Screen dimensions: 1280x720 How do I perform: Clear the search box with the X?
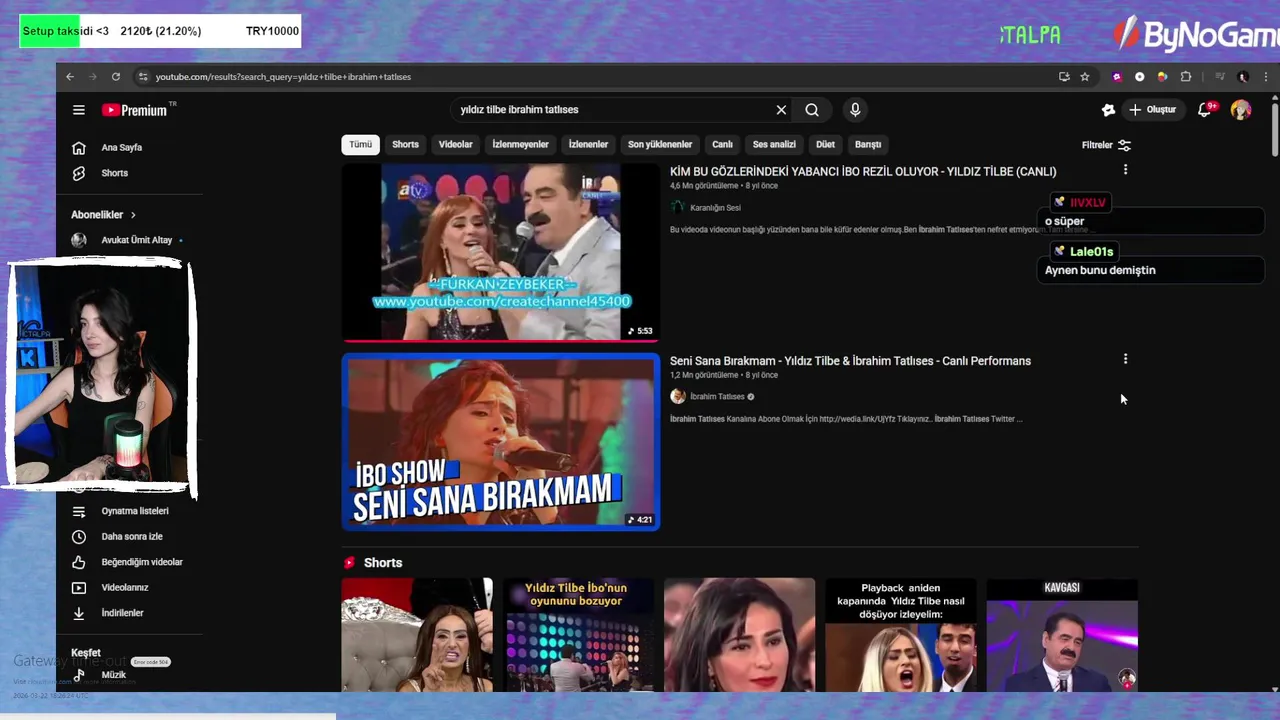coord(781,110)
